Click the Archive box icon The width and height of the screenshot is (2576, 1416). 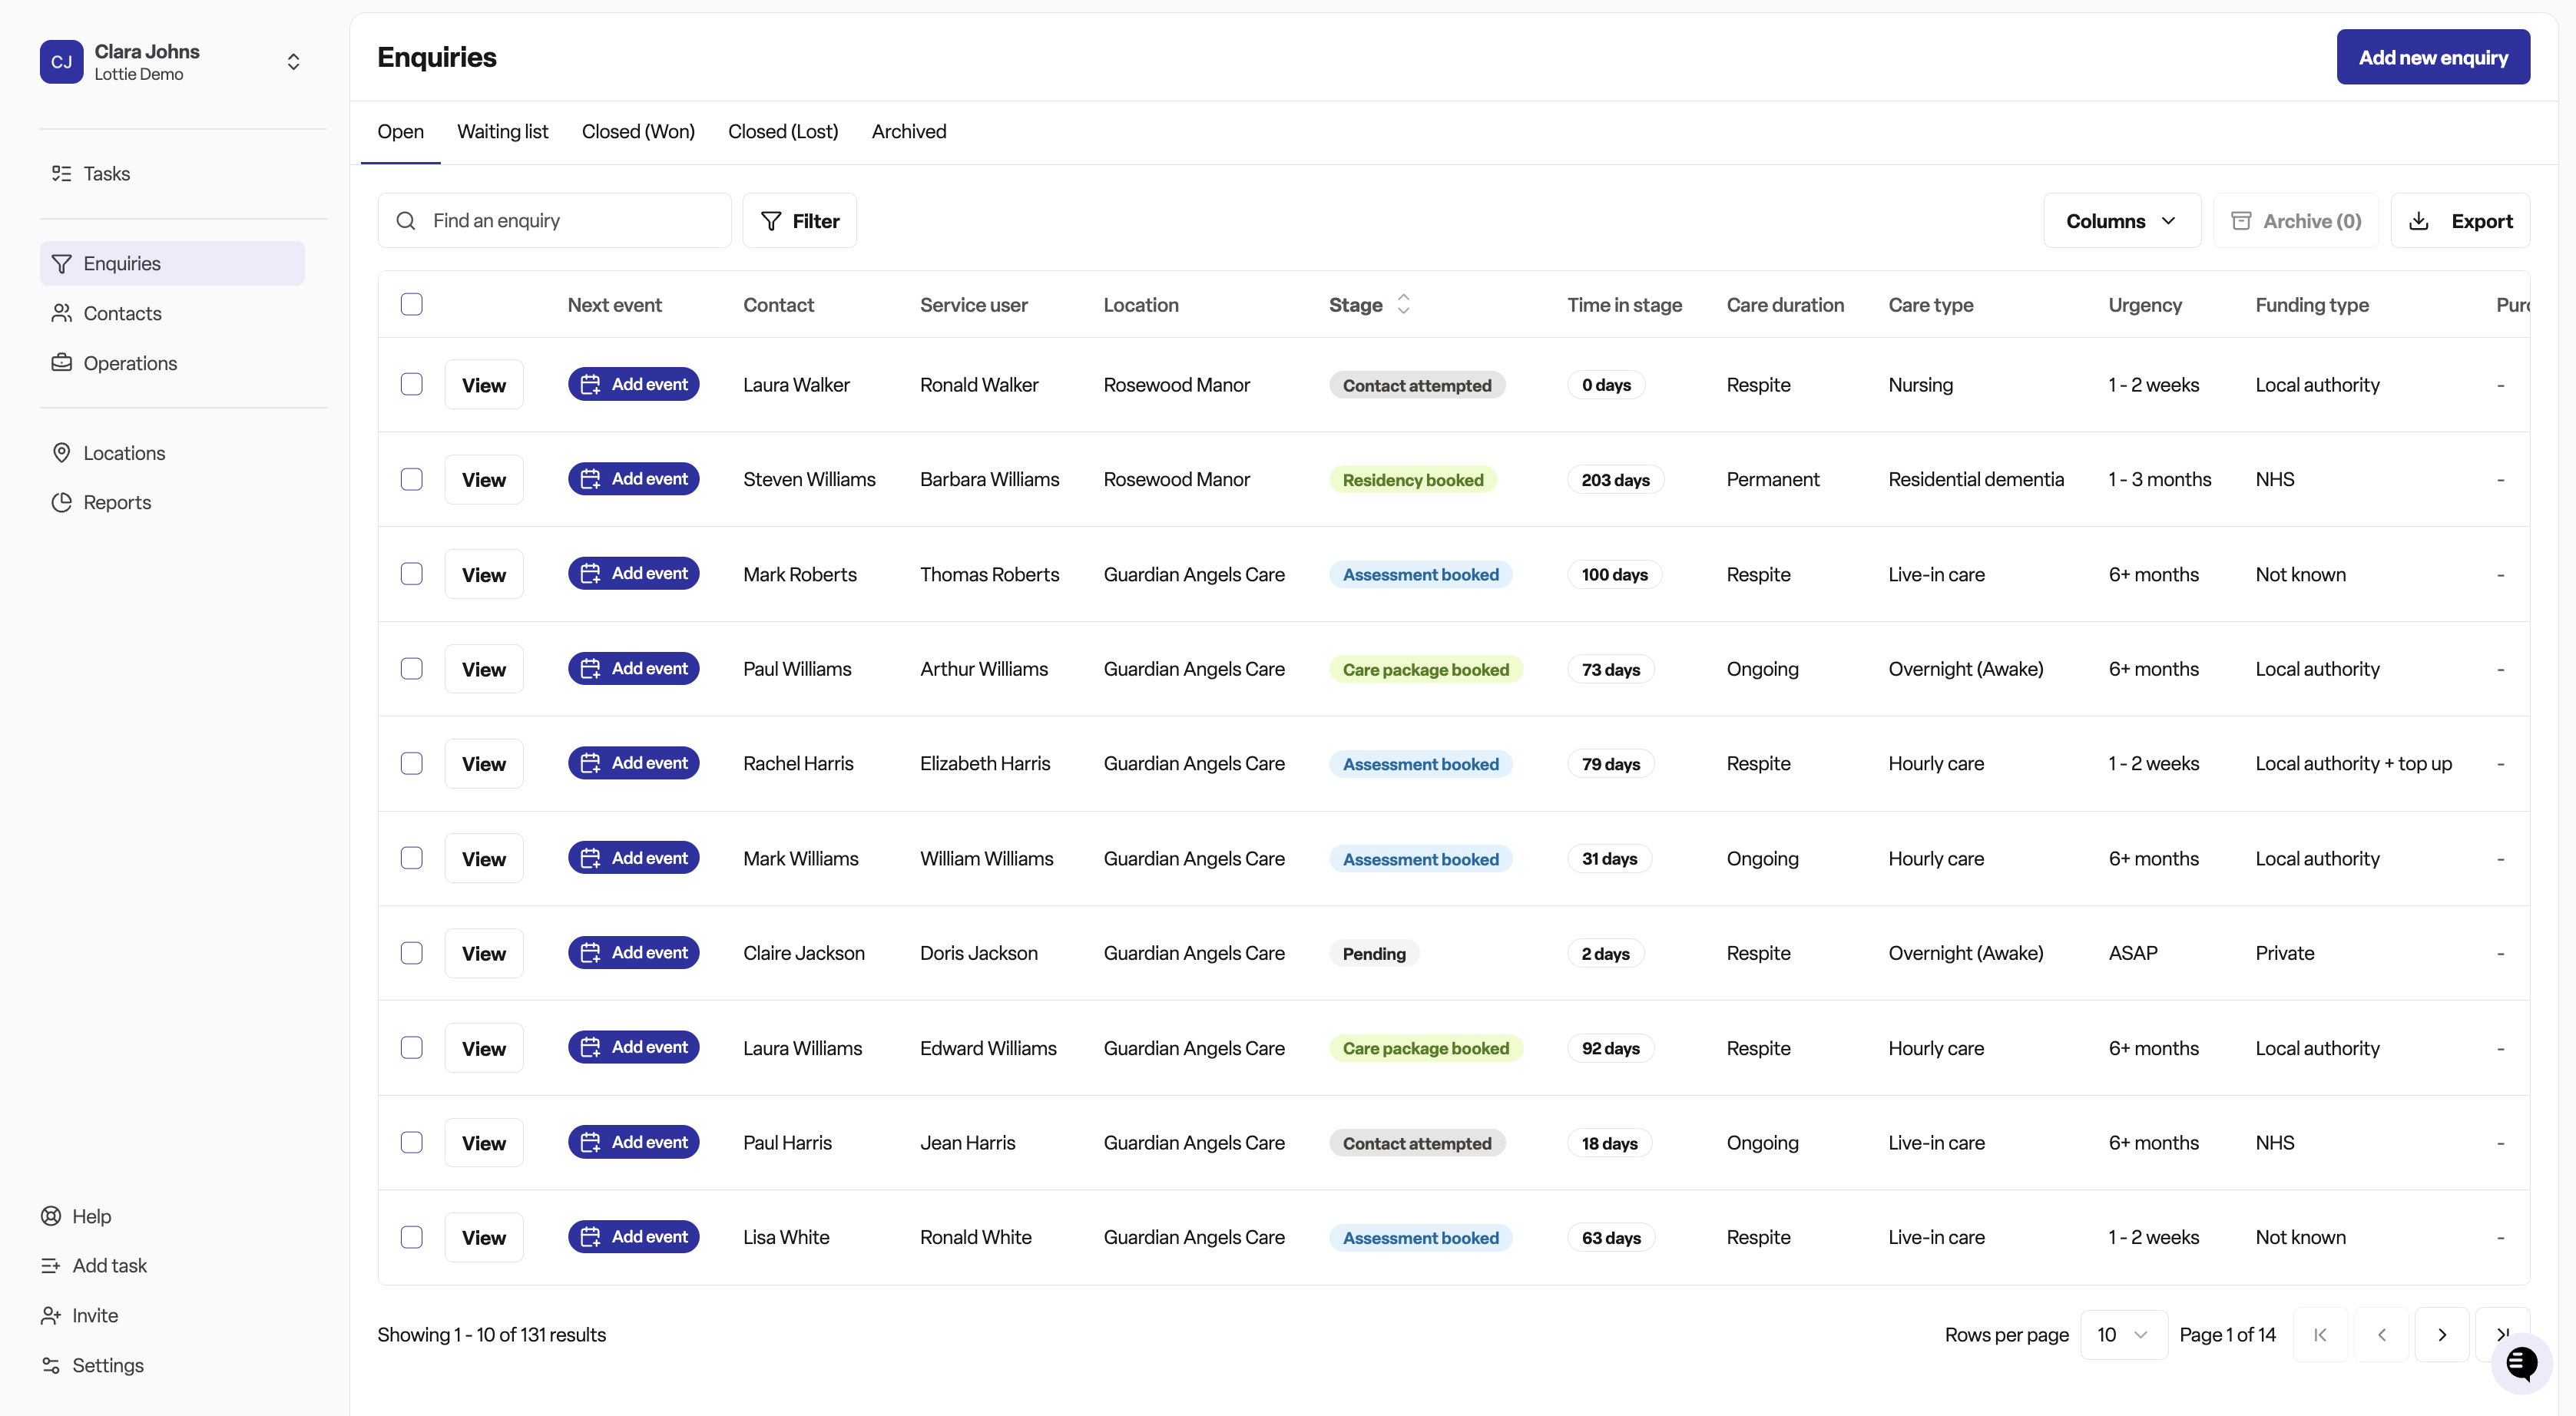(x=2241, y=221)
